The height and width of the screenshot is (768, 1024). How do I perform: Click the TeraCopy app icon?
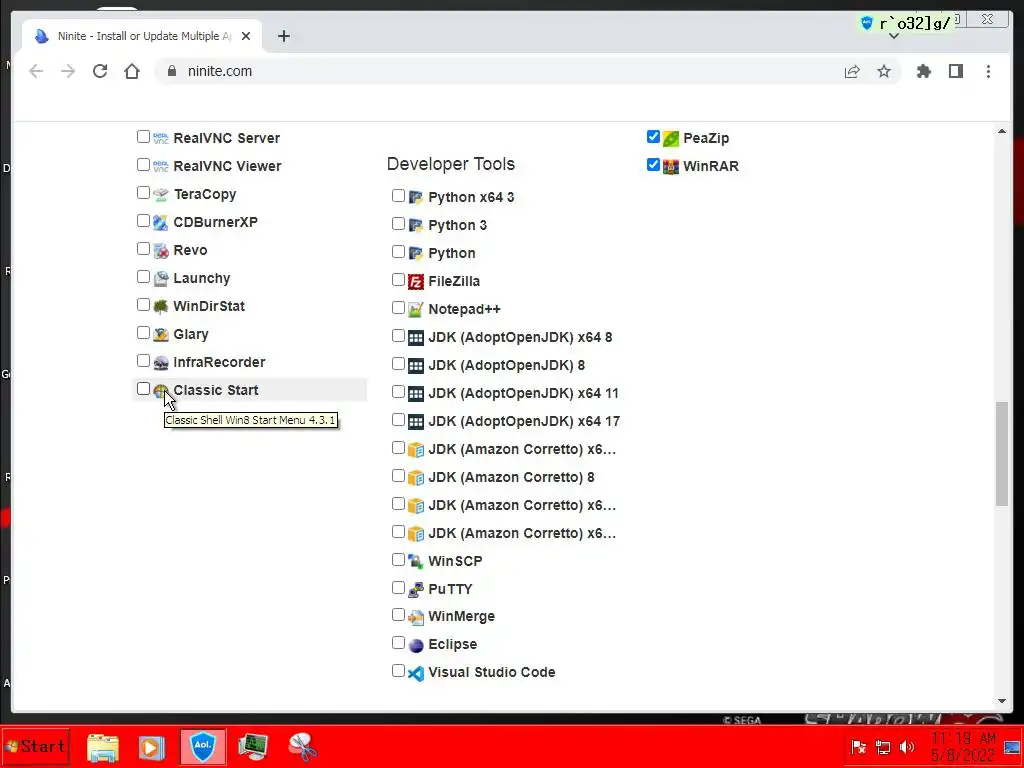coord(161,194)
